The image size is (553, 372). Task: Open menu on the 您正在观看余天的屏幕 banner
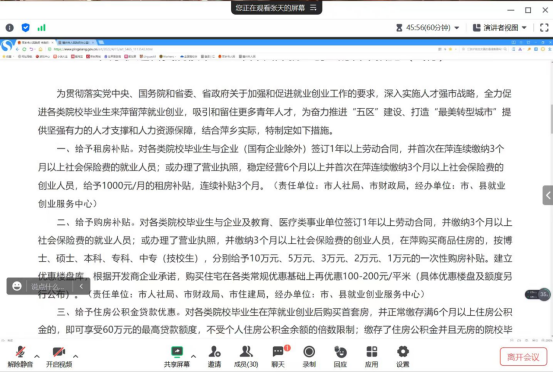[313, 7]
